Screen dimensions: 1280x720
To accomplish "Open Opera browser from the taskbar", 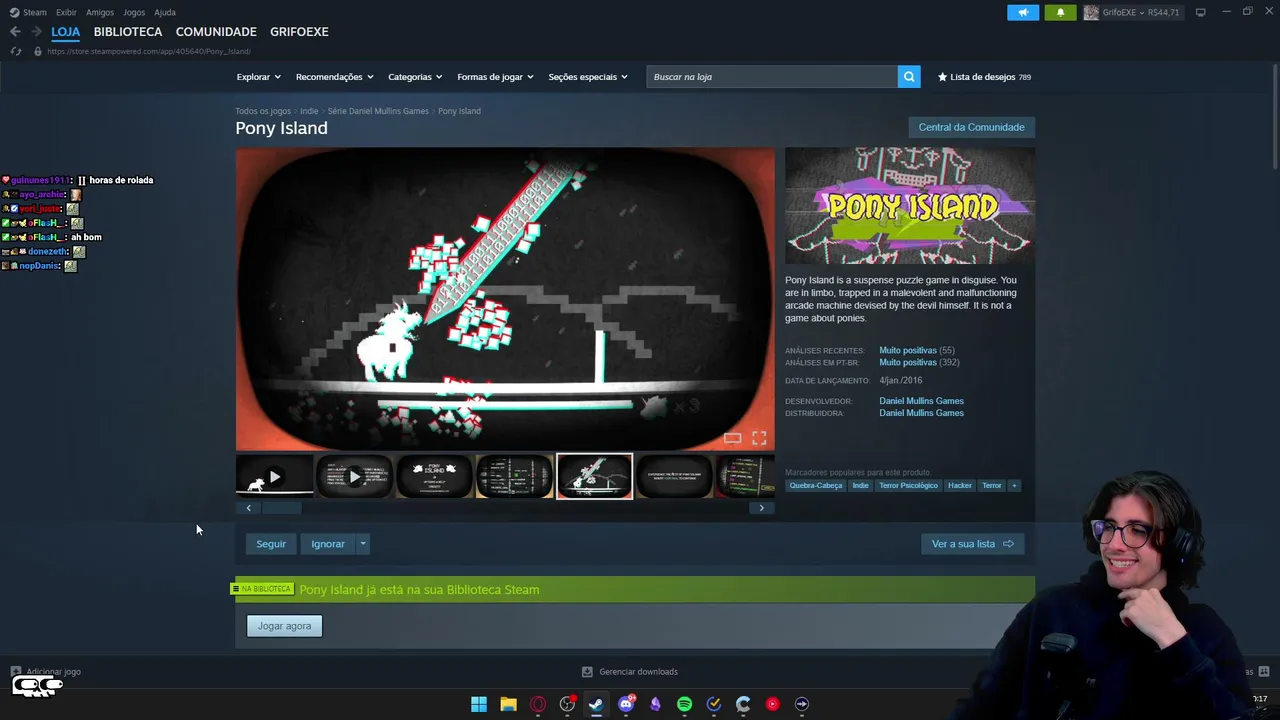I will [538, 704].
